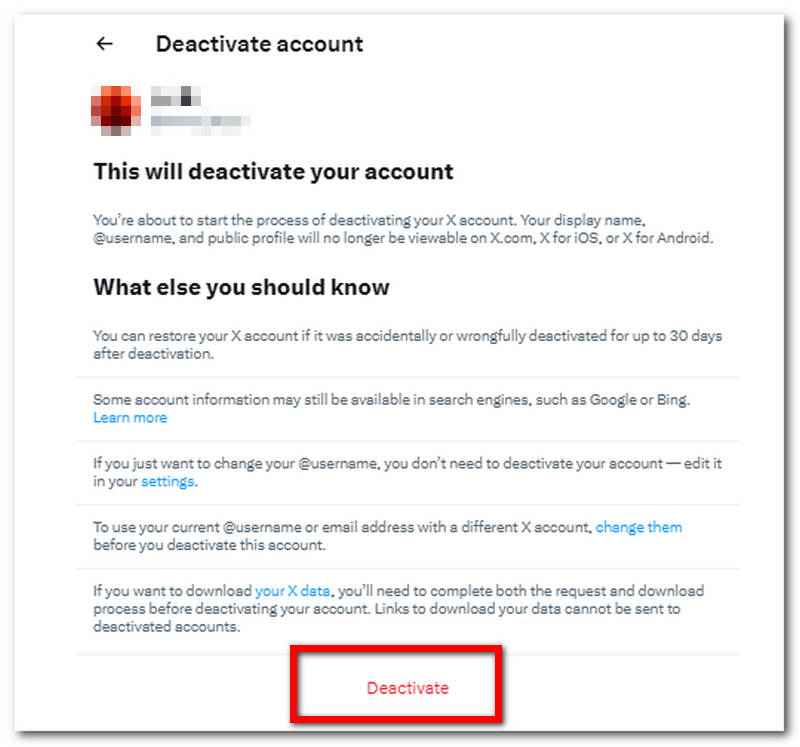Image resolution: width=800 pixels, height=747 pixels.
Task: Click the blurred username handle under the name
Action: pos(200,122)
